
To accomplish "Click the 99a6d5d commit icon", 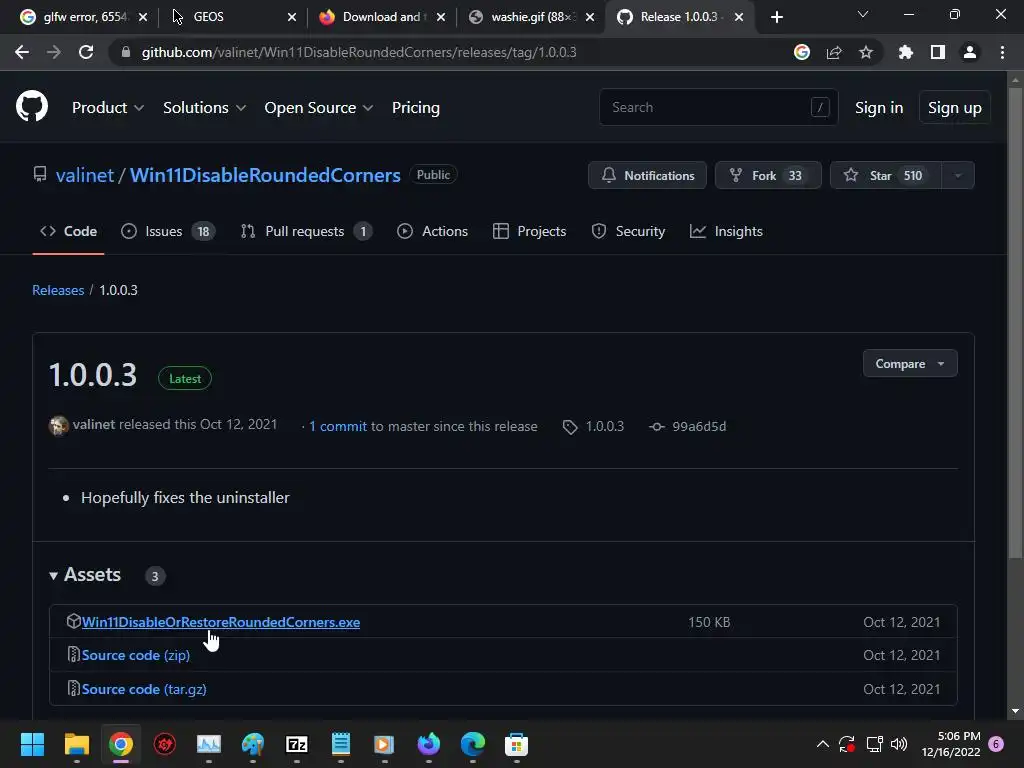I will click(656, 426).
